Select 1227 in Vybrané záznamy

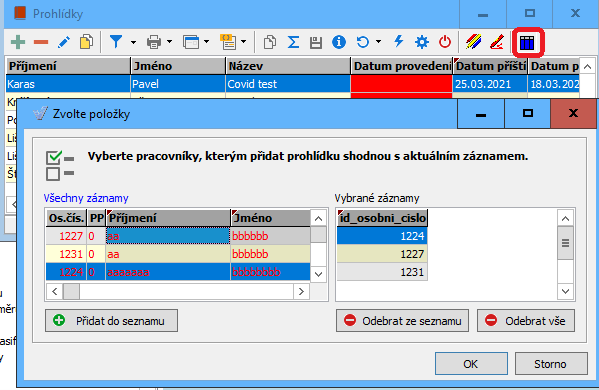pos(382,254)
